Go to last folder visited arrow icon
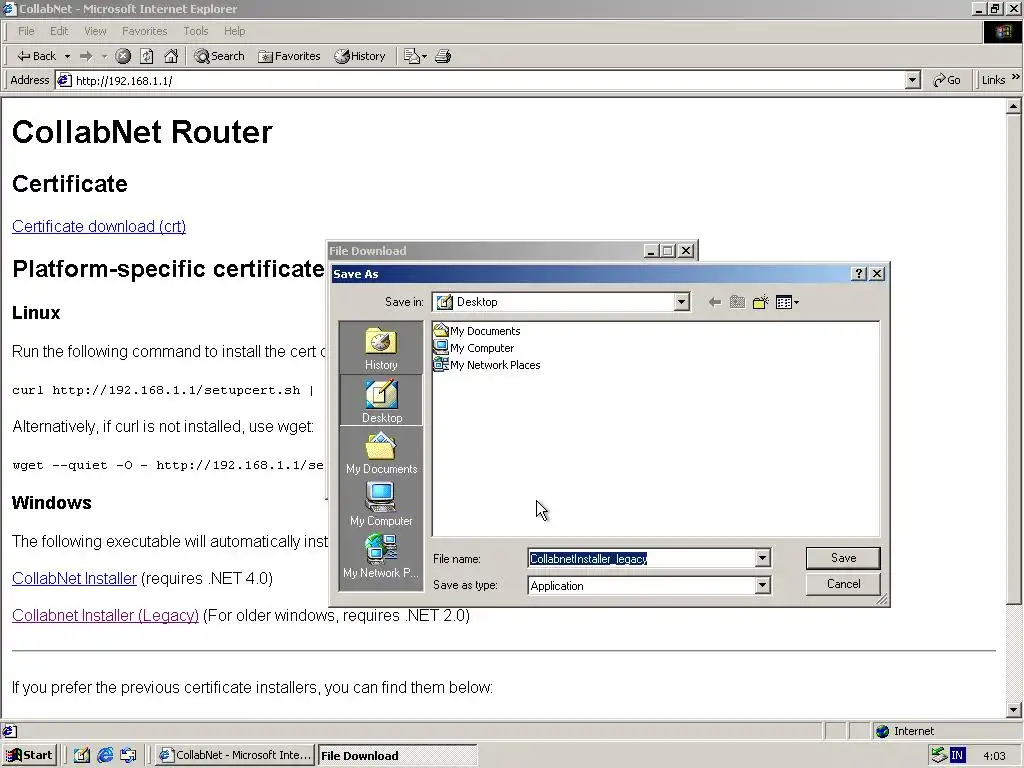 point(714,302)
